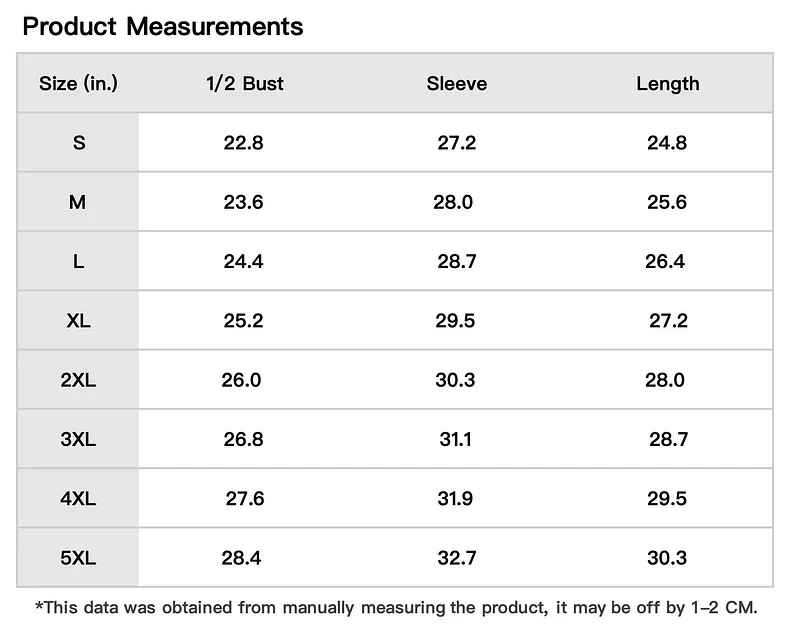Click the manual measurement disclaimer footnote
This screenshot has width=790, height=633.
coord(396,607)
